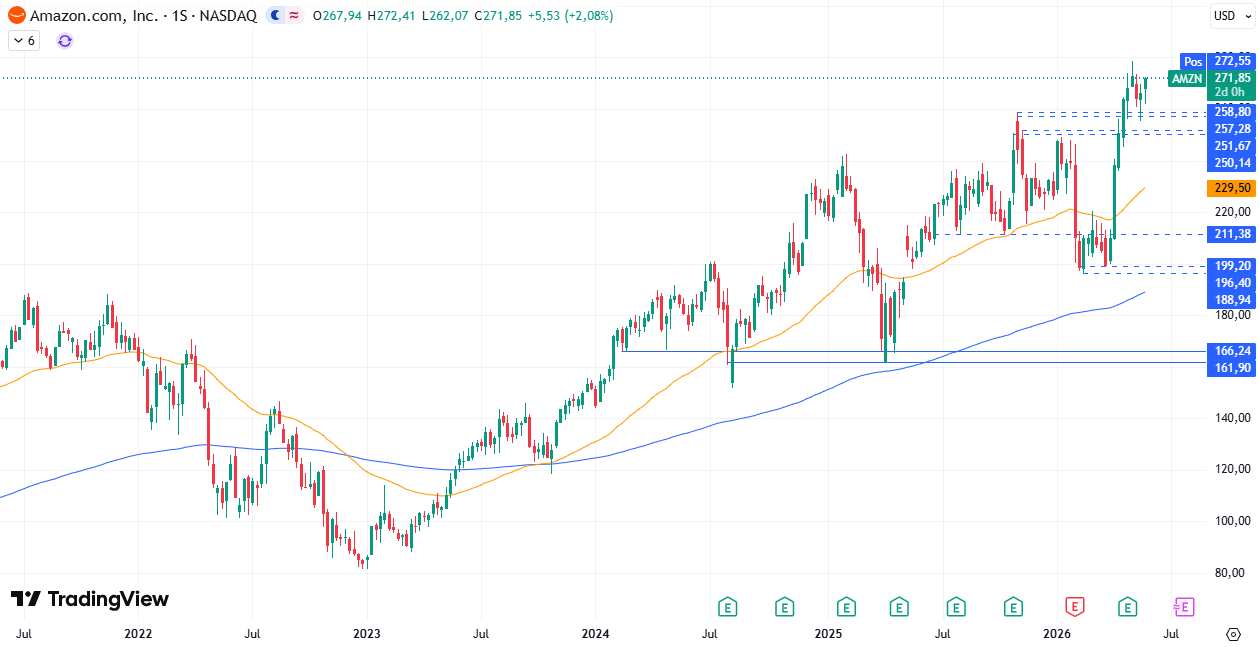Expand the collapsed indicators legend showing 6
This screenshot has width=1259, height=647.
[x=24, y=40]
